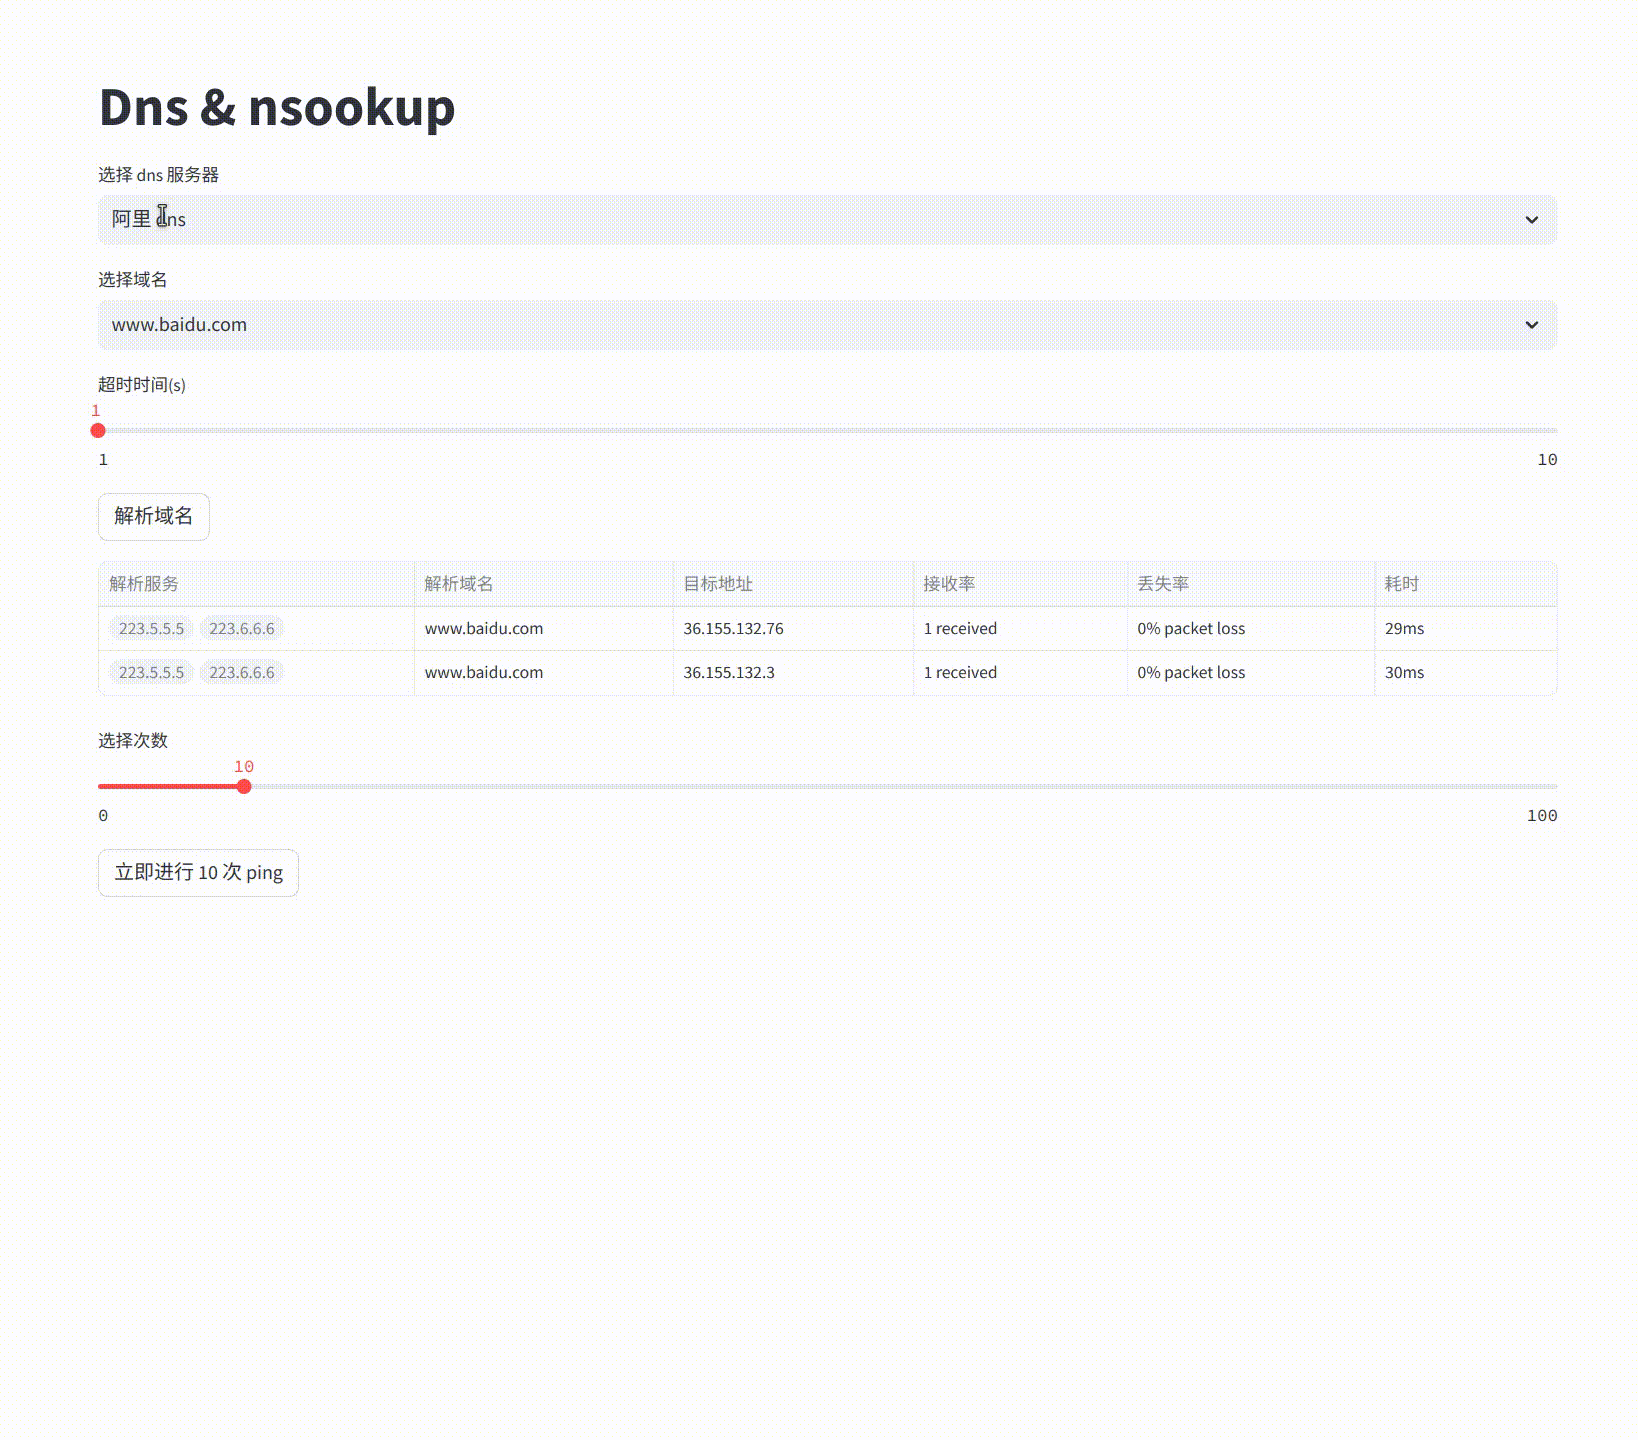Click the 选择次数 slider handle at 10
This screenshot has height=1440, width=1638.
(244, 787)
